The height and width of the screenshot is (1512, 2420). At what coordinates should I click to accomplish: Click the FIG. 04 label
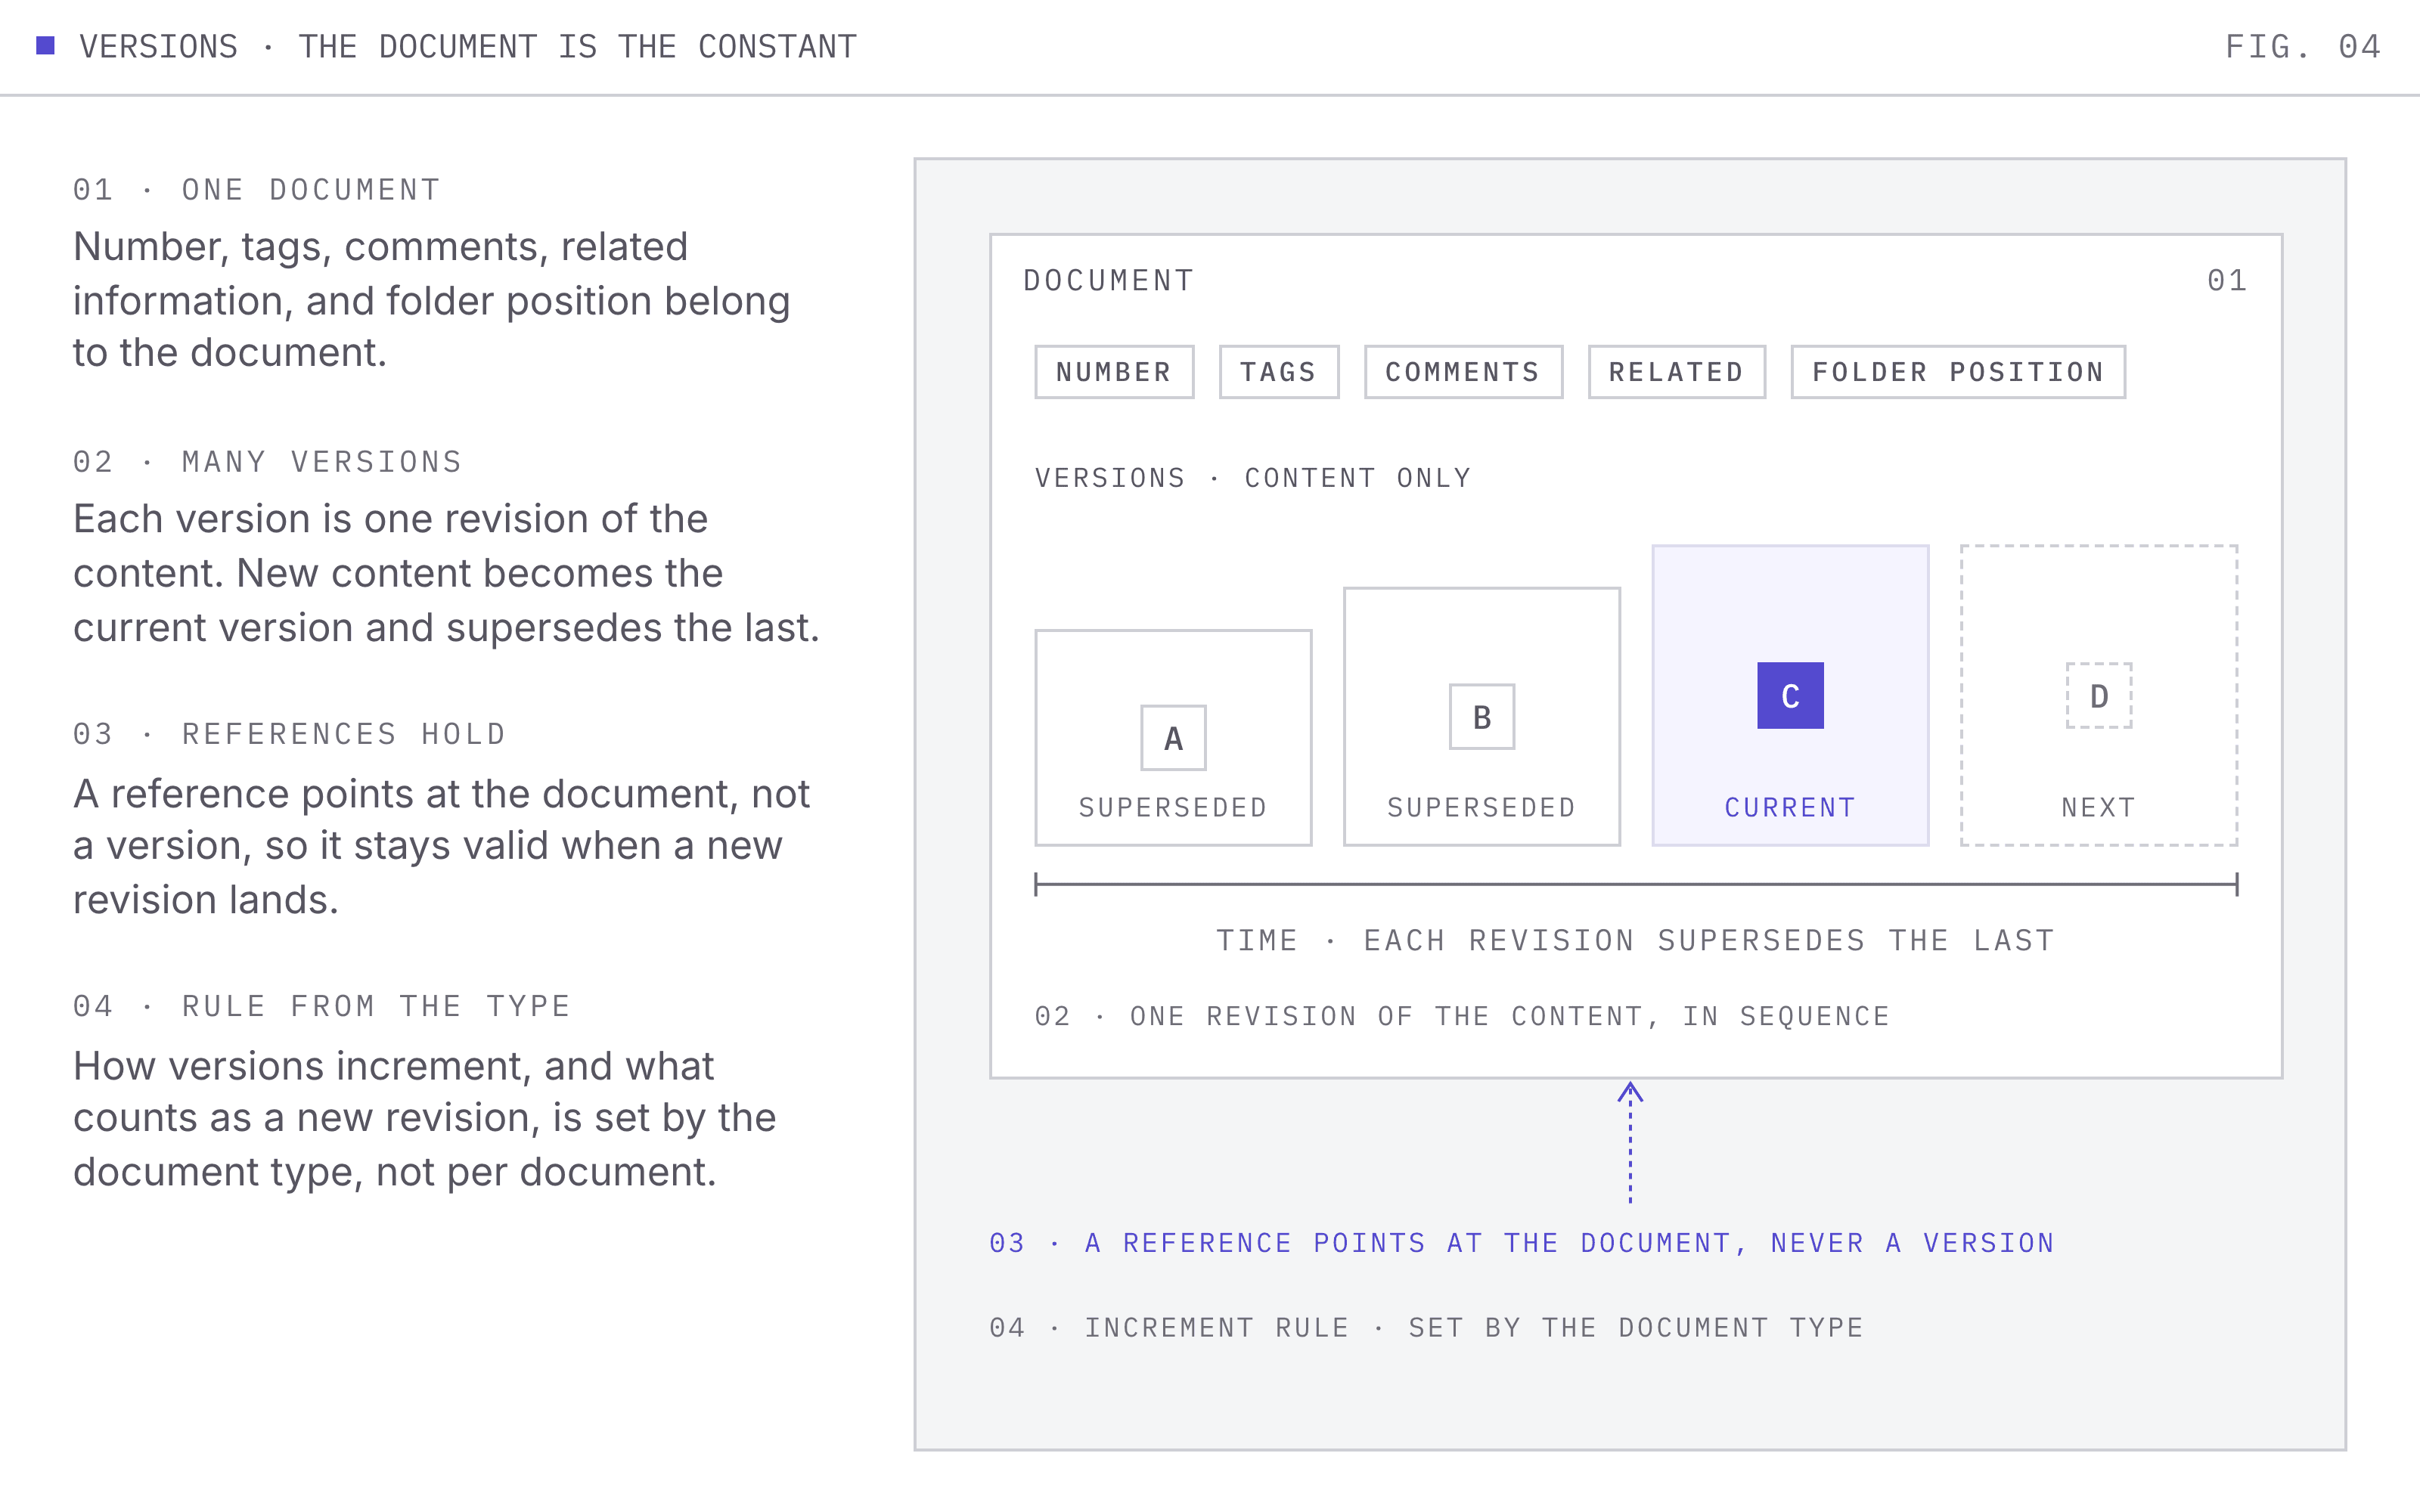pyautogui.click(x=2303, y=46)
